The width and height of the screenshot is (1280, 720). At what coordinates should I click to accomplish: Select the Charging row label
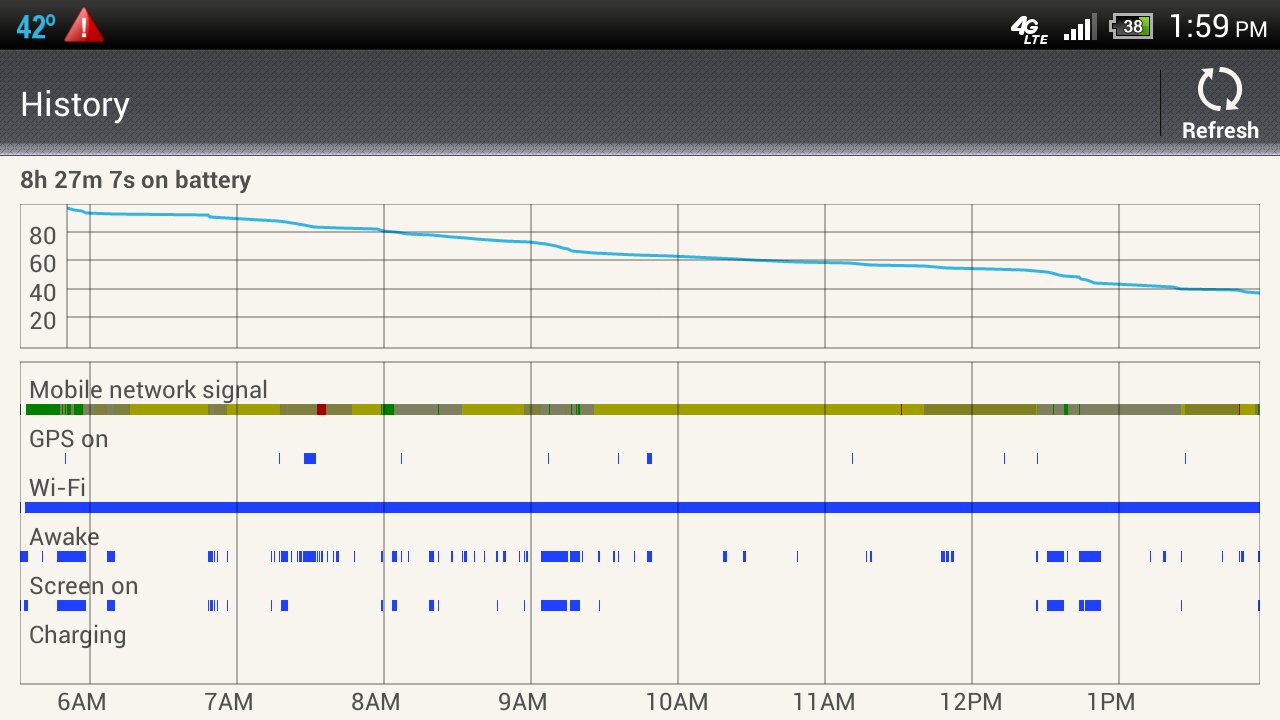click(77, 635)
